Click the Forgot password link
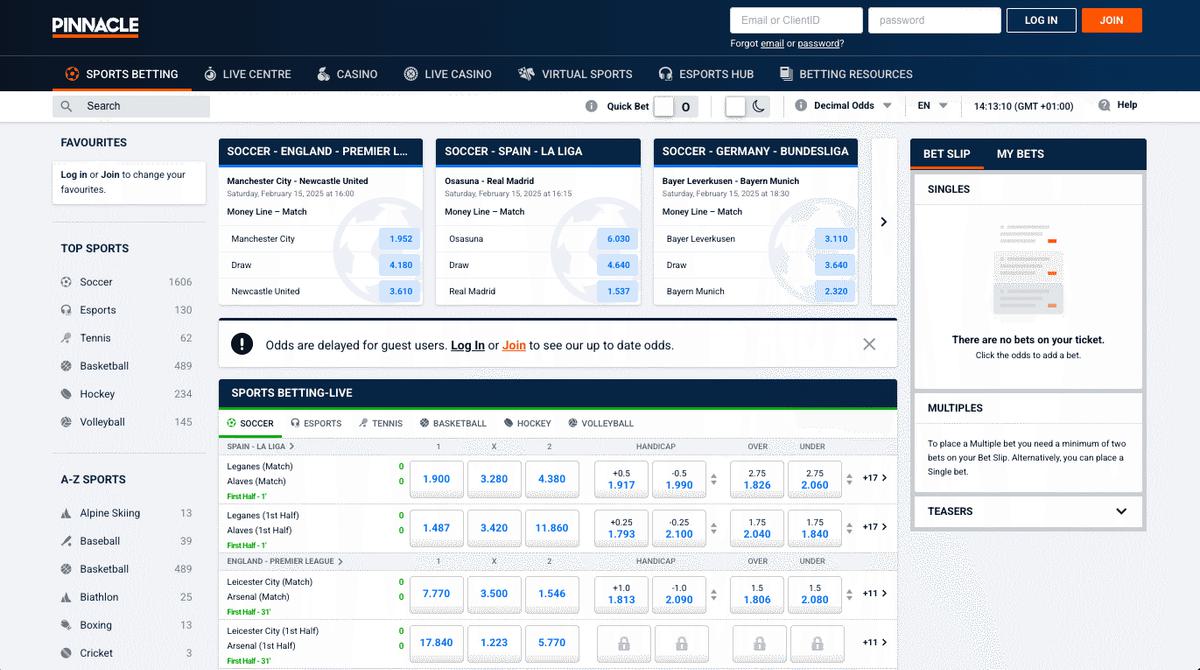 (819, 44)
